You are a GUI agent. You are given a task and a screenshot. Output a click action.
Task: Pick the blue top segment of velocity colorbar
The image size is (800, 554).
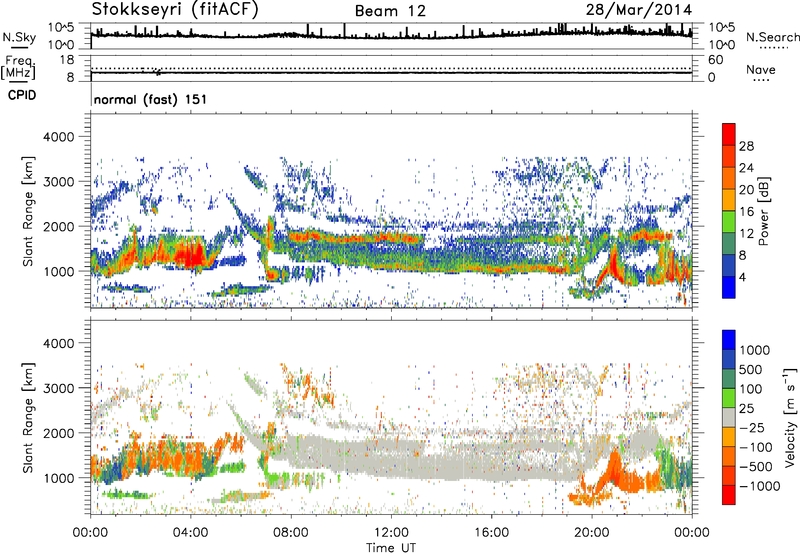[x=729, y=340]
